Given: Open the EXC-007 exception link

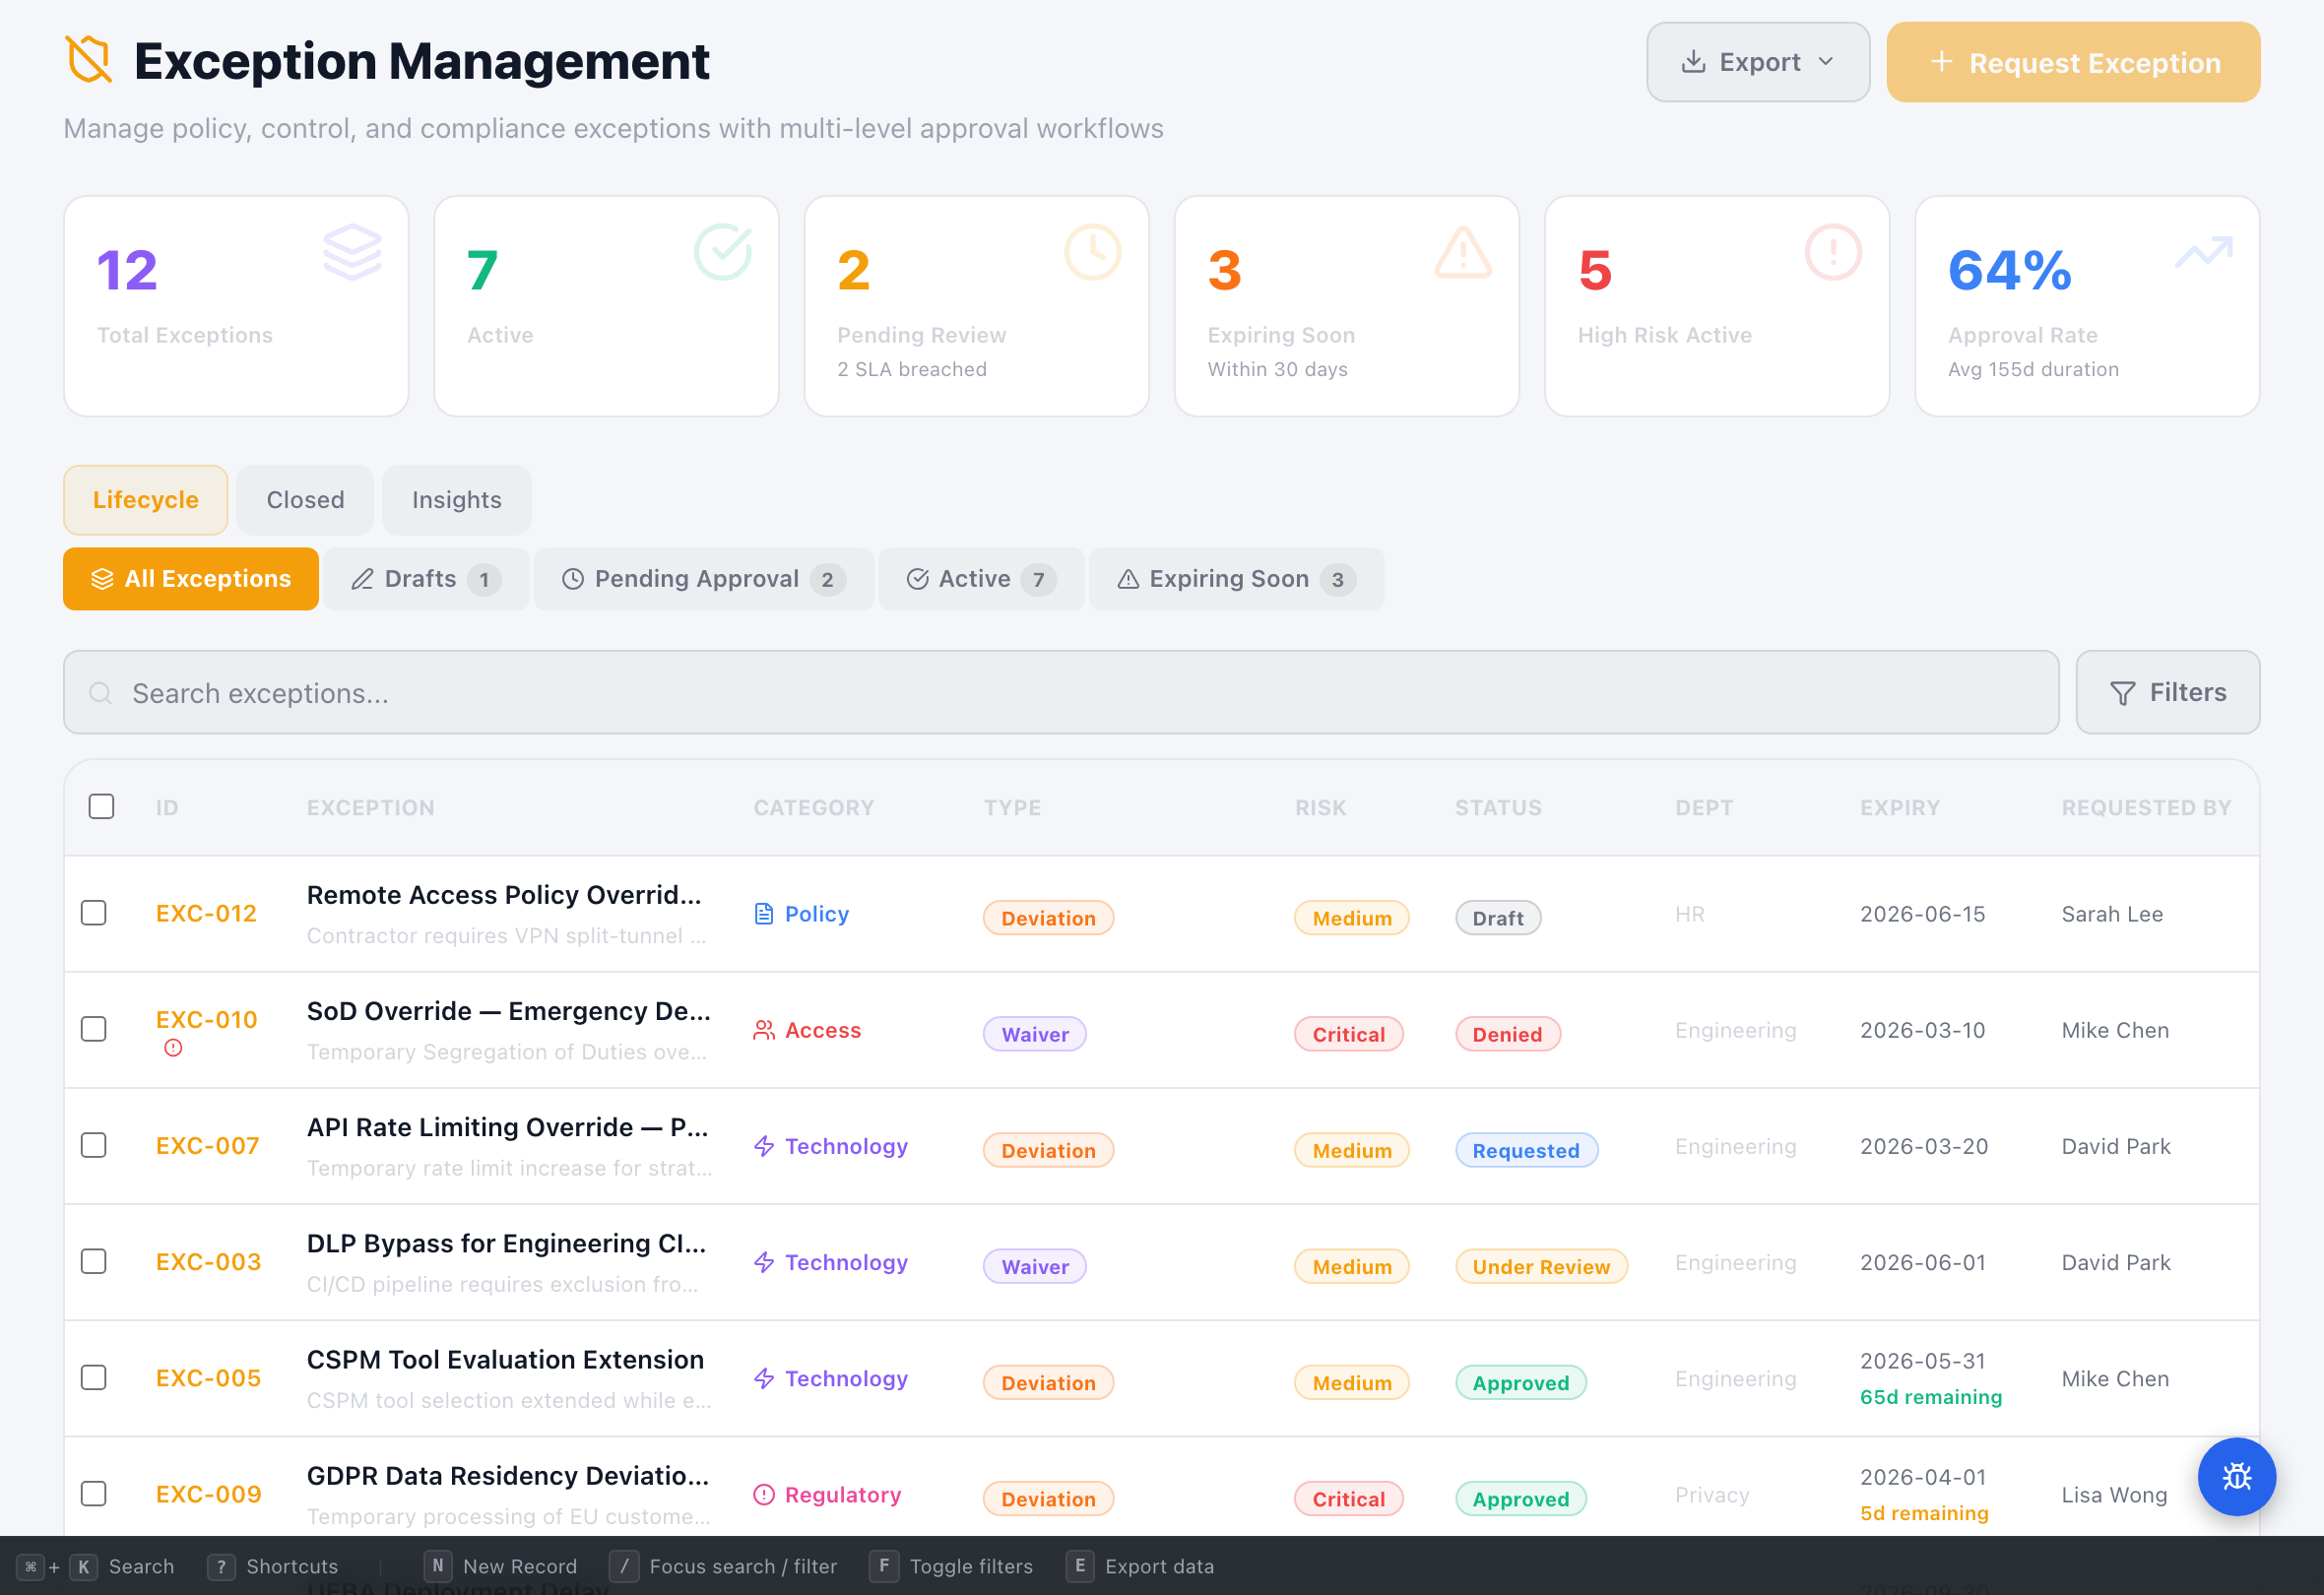Looking at the screenshot, I should pos(207,1145).
